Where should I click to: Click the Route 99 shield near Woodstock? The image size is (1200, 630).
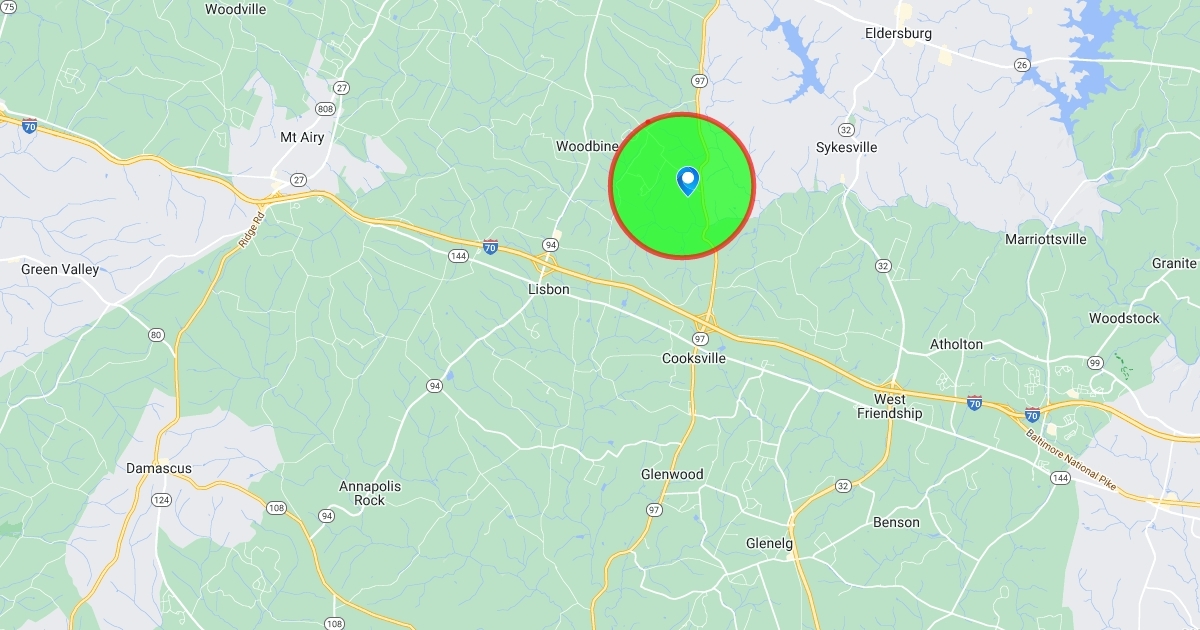point(1095,362)
